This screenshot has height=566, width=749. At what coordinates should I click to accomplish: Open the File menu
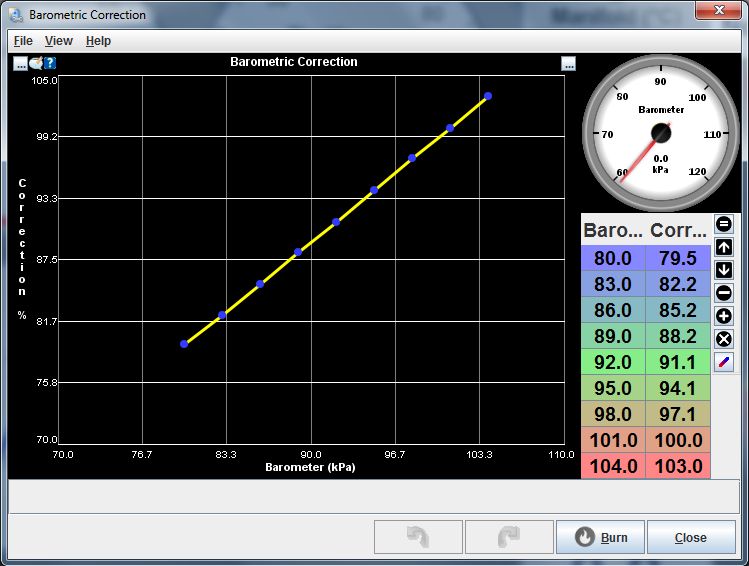pyautogui.click(x=23, y=41)
